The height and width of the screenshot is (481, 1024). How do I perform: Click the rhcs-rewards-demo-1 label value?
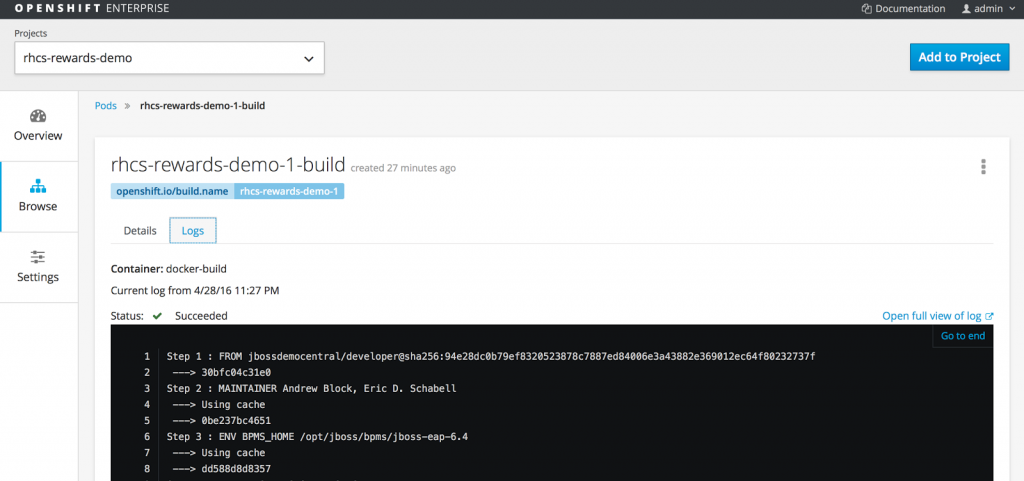pyautogui.click(x=289, y=192)
